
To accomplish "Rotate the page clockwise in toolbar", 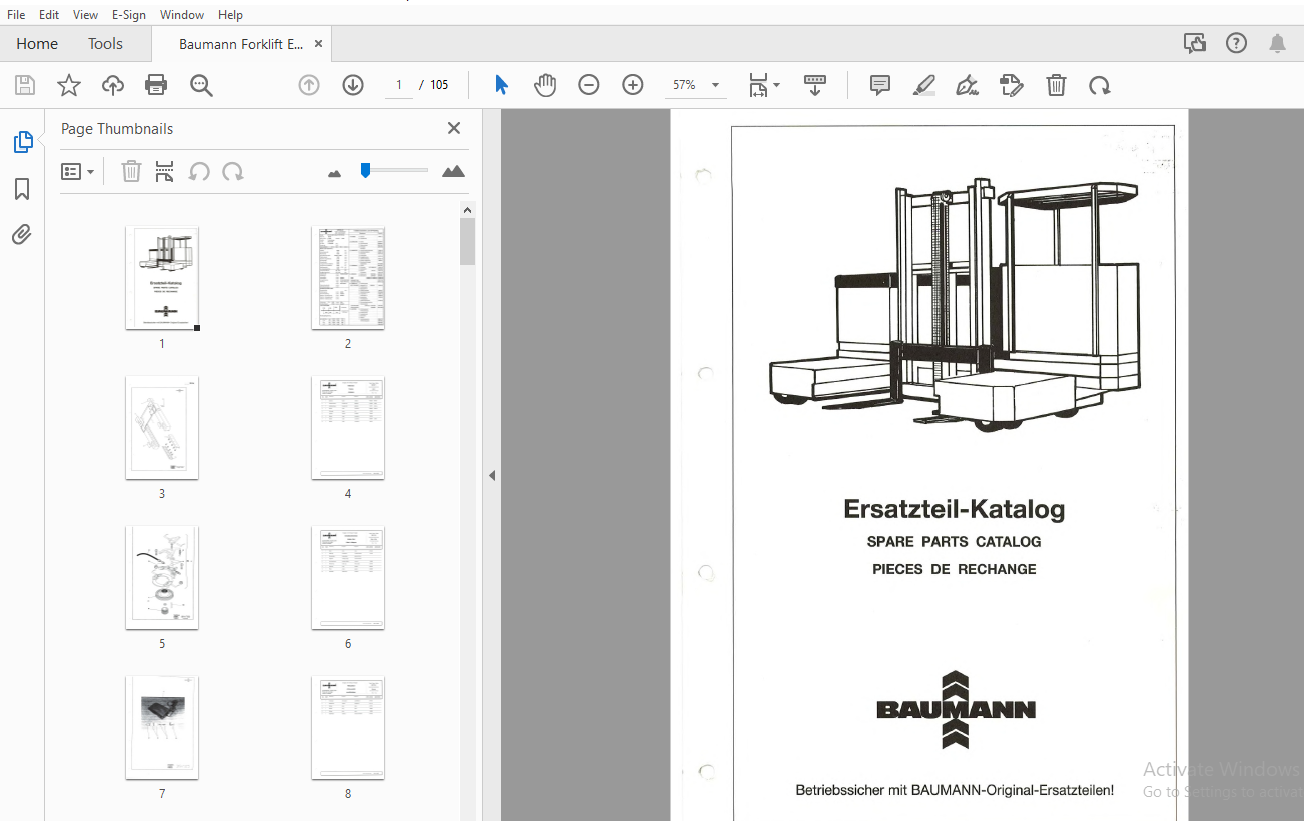I will 1100,85.
